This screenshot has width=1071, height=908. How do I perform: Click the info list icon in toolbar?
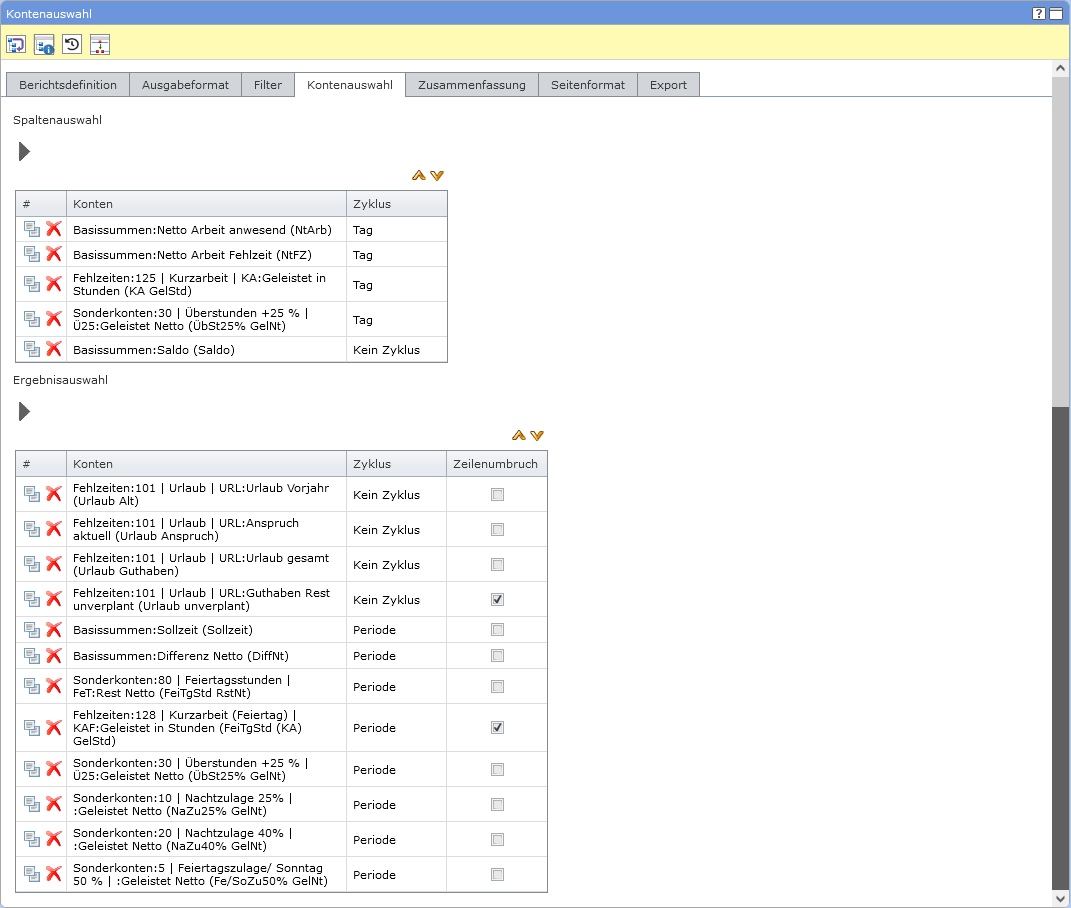[x=44, y=44]
